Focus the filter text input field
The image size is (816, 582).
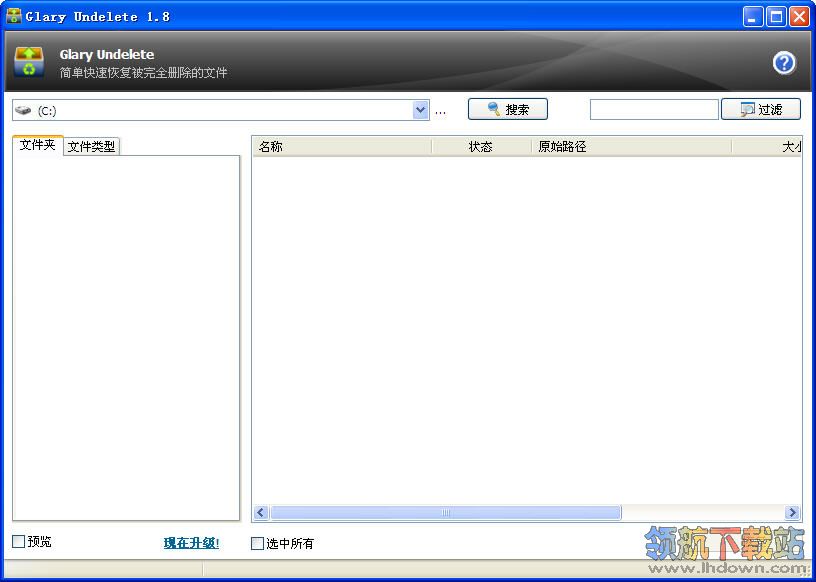point(654,109)
